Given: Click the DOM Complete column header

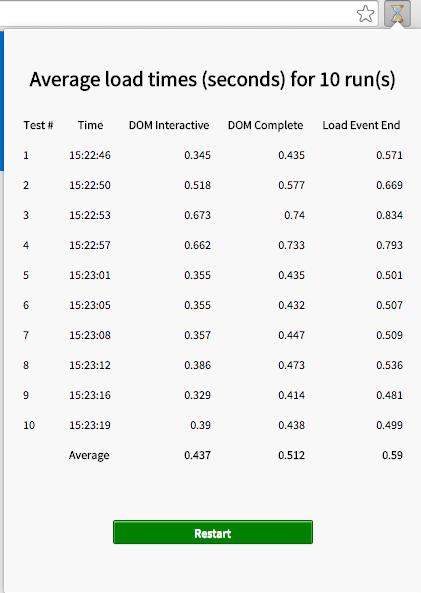Looking at the screenshot, I should point(266,125).
